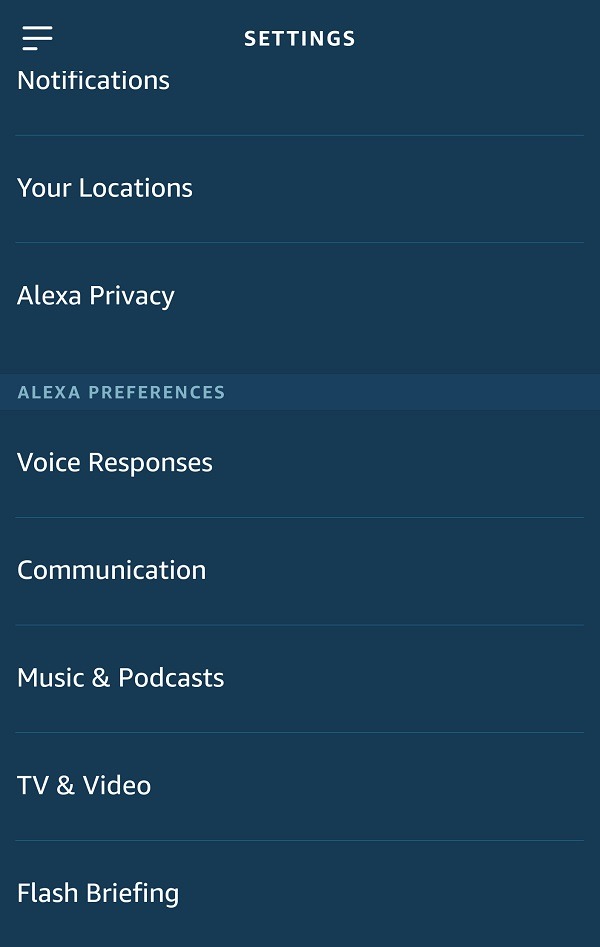Open Notifications settings

(93, 80)
